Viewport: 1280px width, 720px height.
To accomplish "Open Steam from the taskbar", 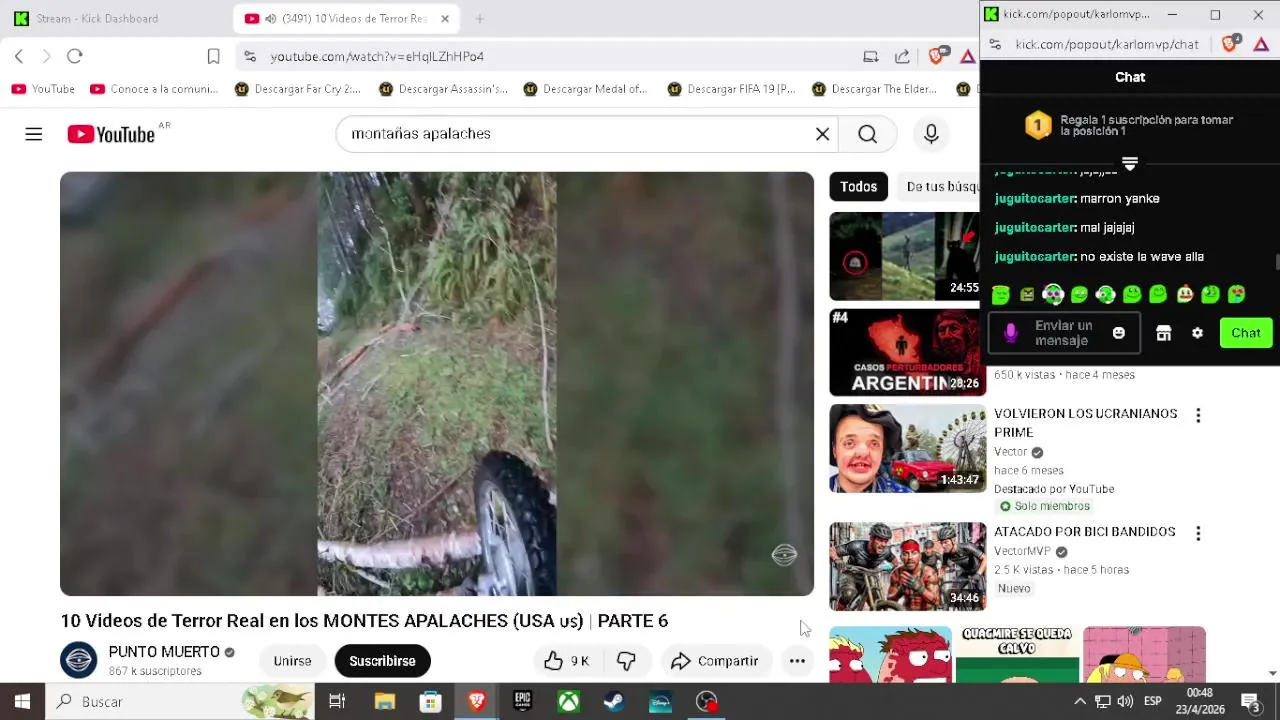I will pos(614,702).
